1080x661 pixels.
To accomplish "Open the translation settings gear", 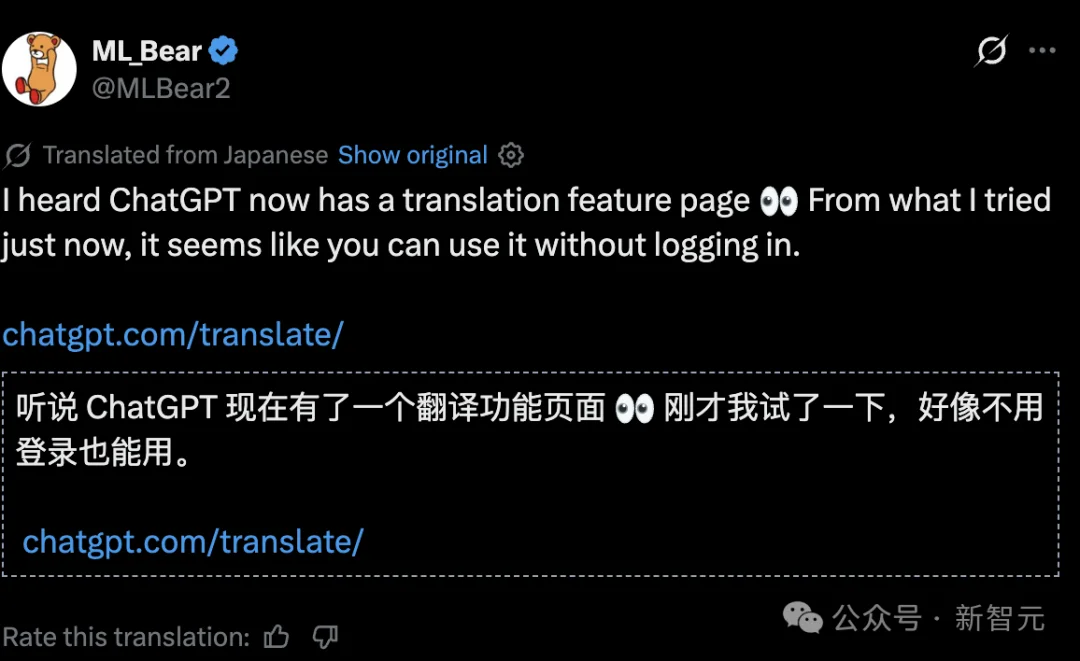I will (510, 155).
